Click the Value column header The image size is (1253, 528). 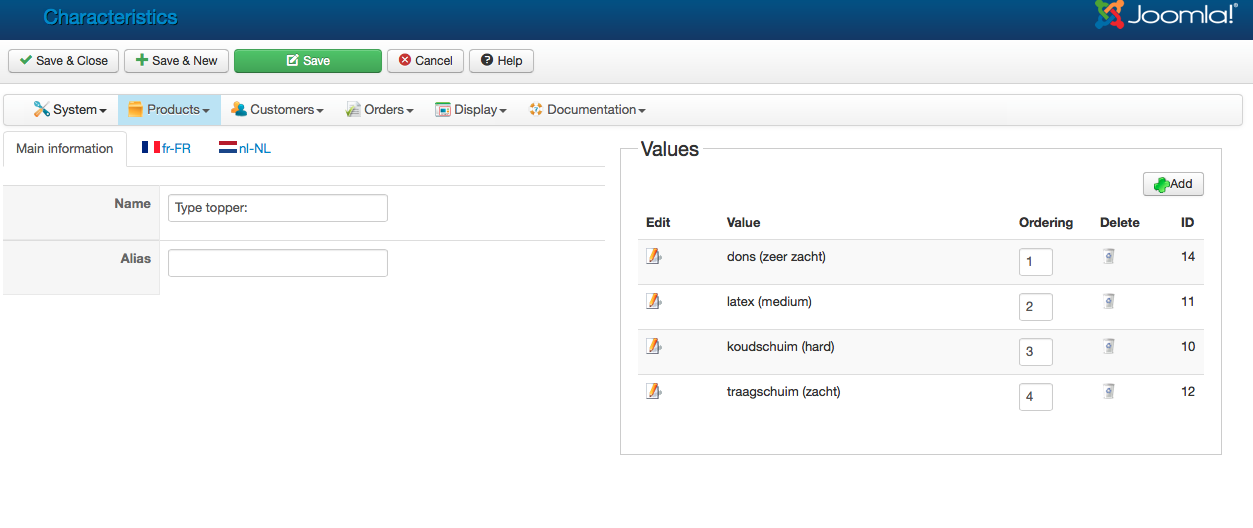point(744,222)
